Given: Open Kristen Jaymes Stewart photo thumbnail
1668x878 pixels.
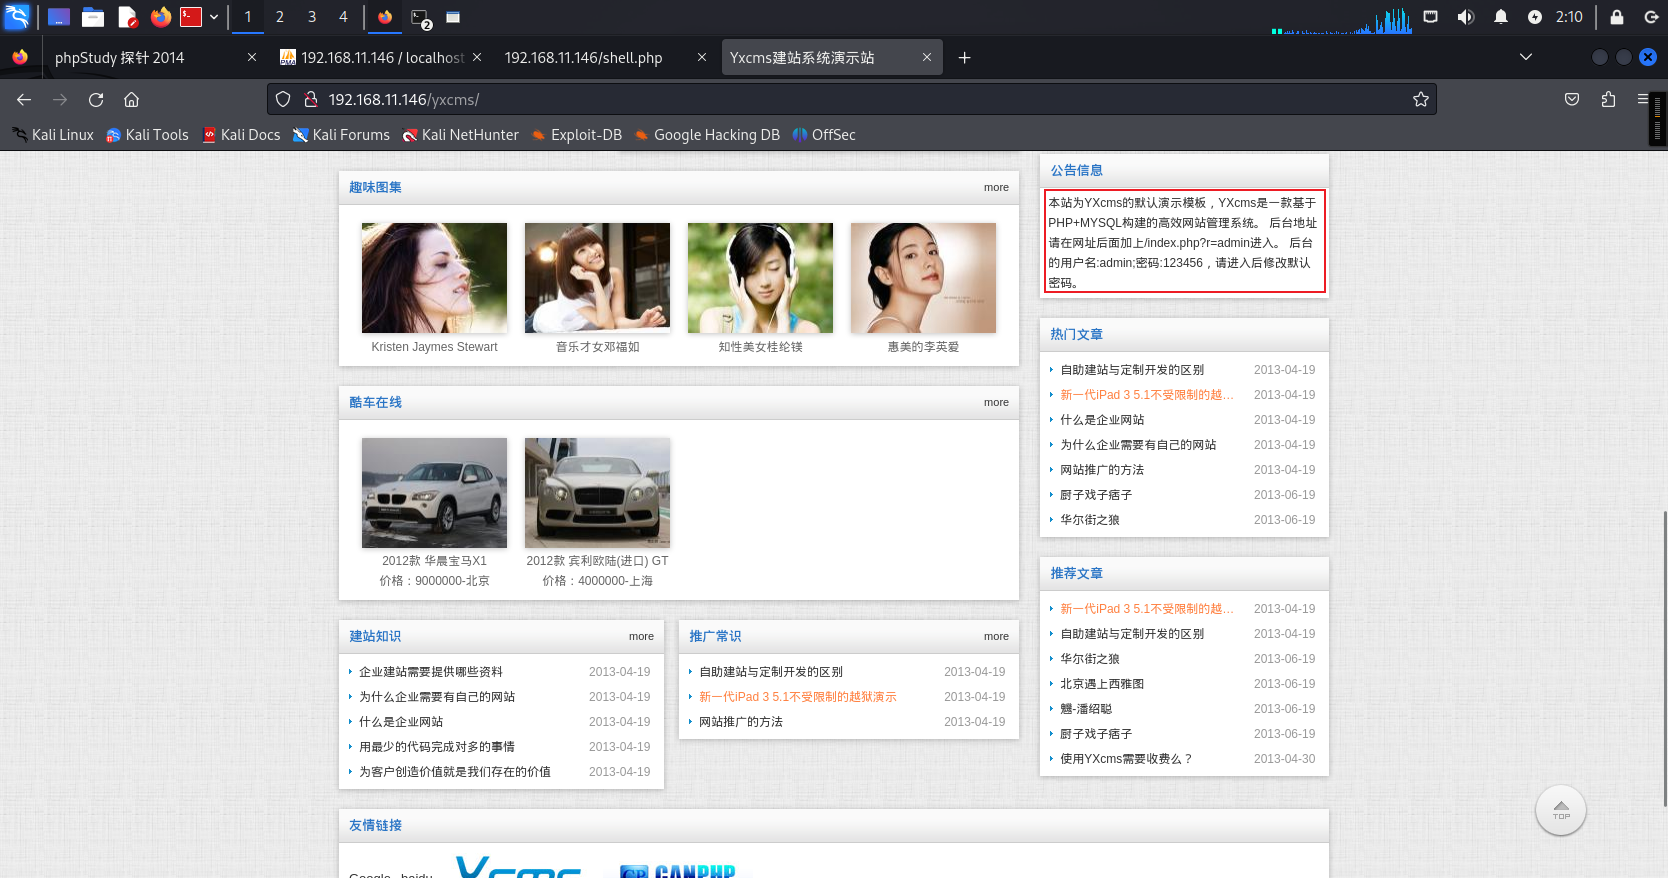Looking at the screenshot, I should click(434, 278).
